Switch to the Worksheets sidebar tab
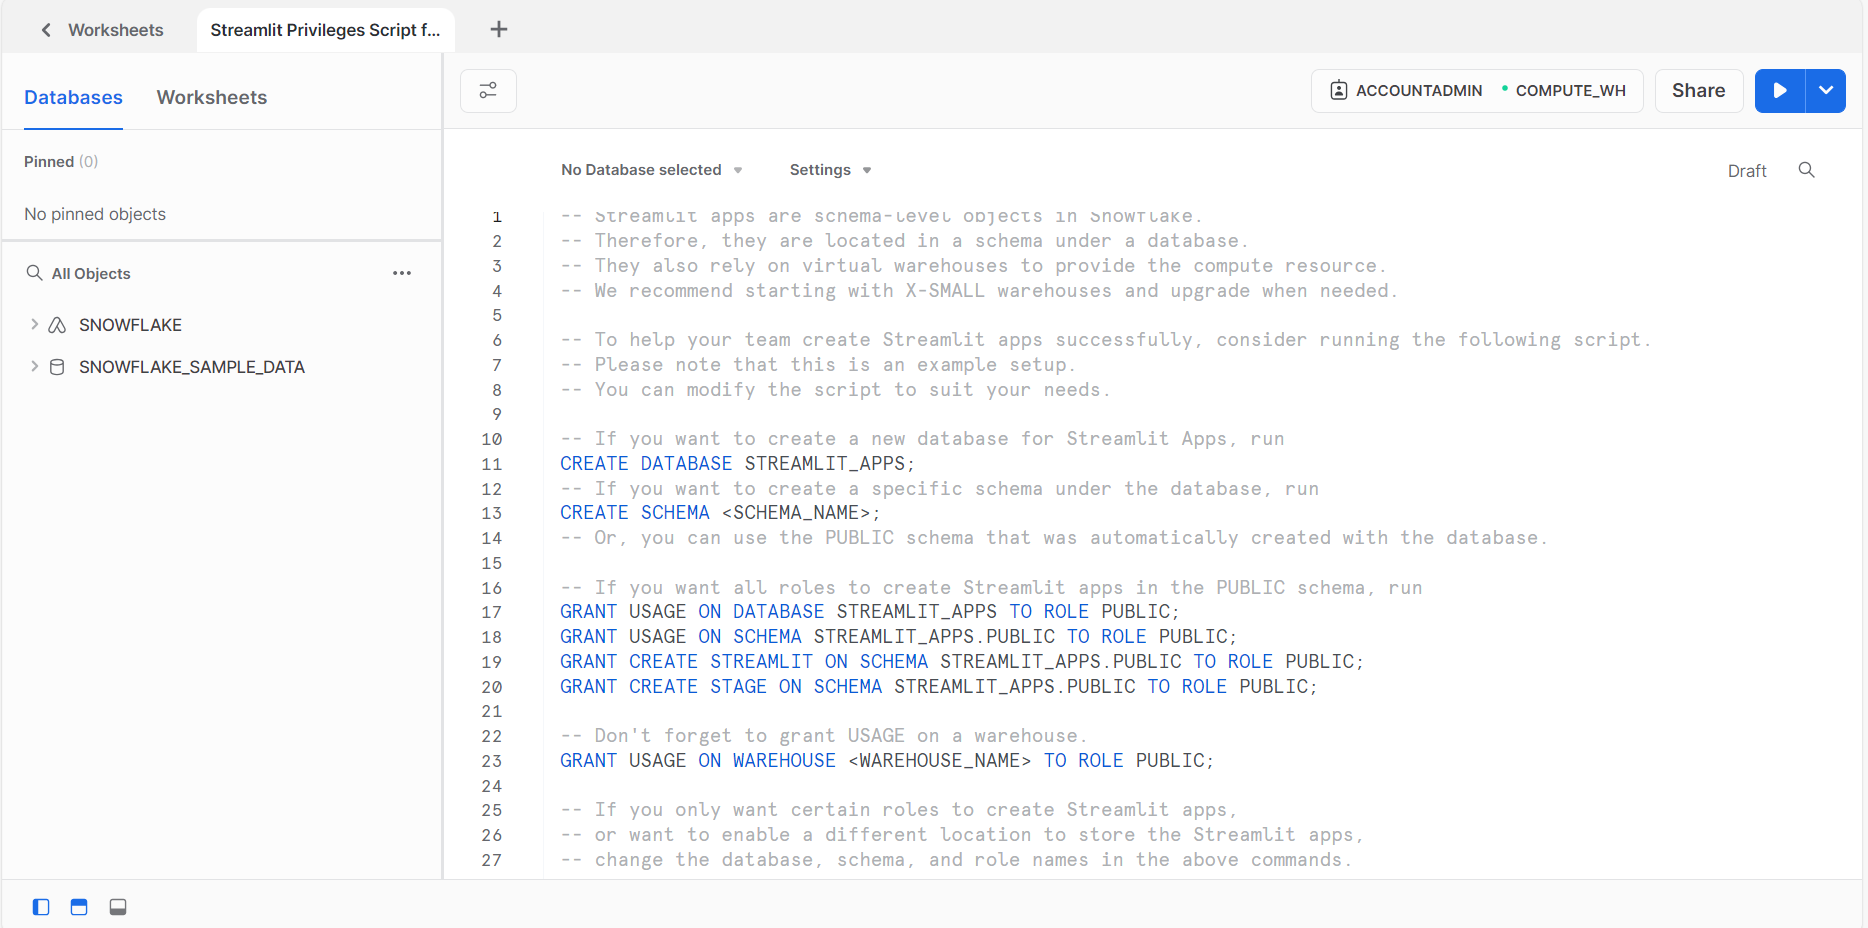 [x=212, y=97]
